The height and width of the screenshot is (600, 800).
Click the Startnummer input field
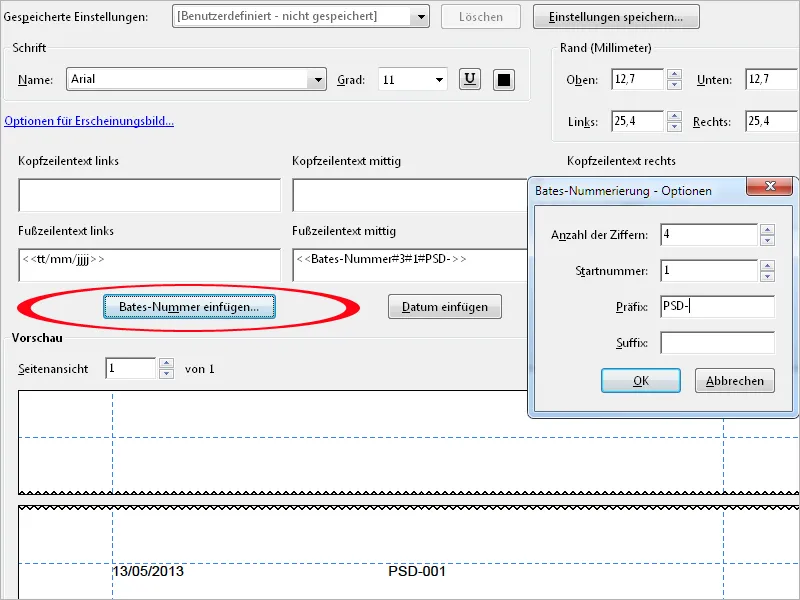click(709, 271)
